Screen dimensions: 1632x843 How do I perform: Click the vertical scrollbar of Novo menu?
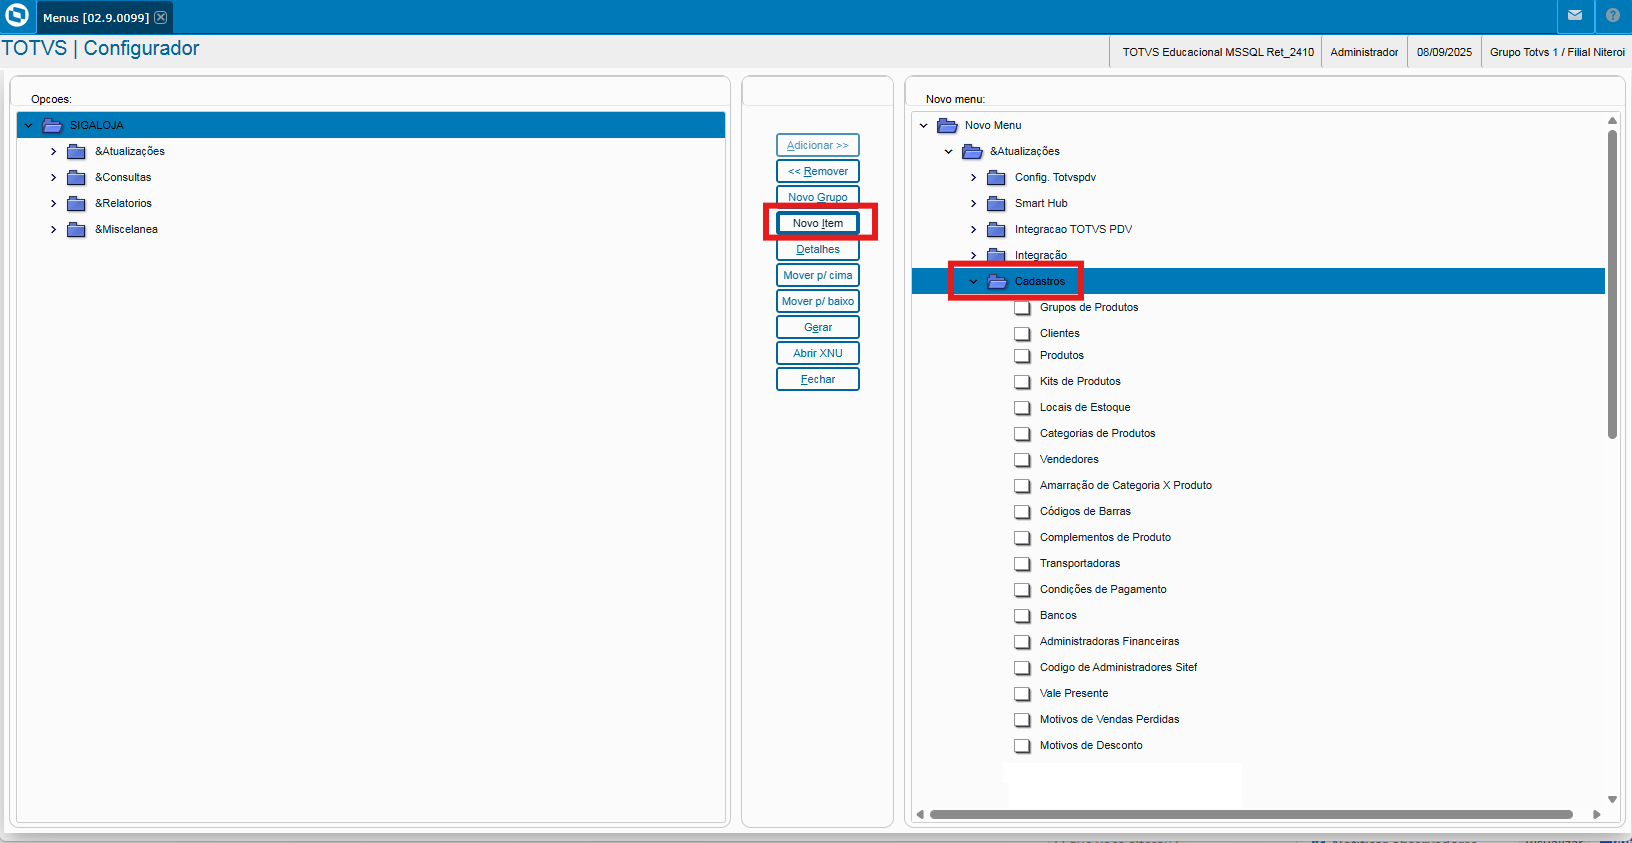coord(1612,284)
